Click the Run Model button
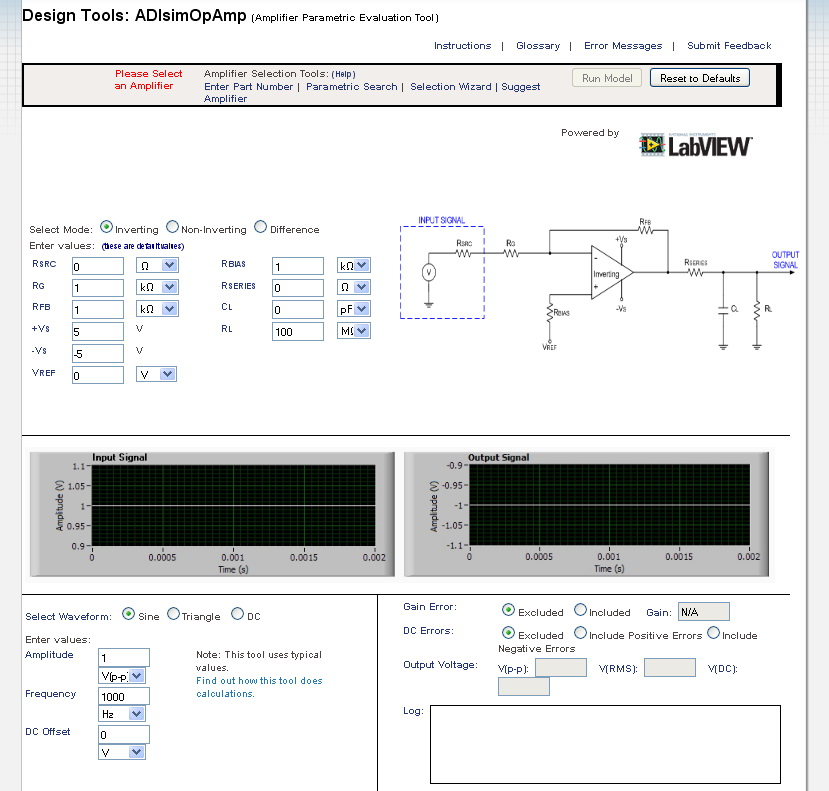Viewport: 829px width, 791px height. (607, 78)
